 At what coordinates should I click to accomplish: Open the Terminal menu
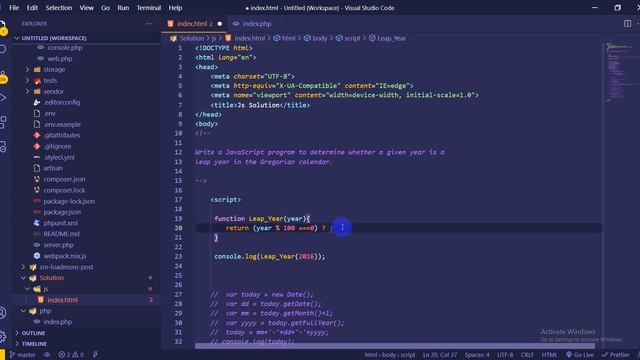149,8
